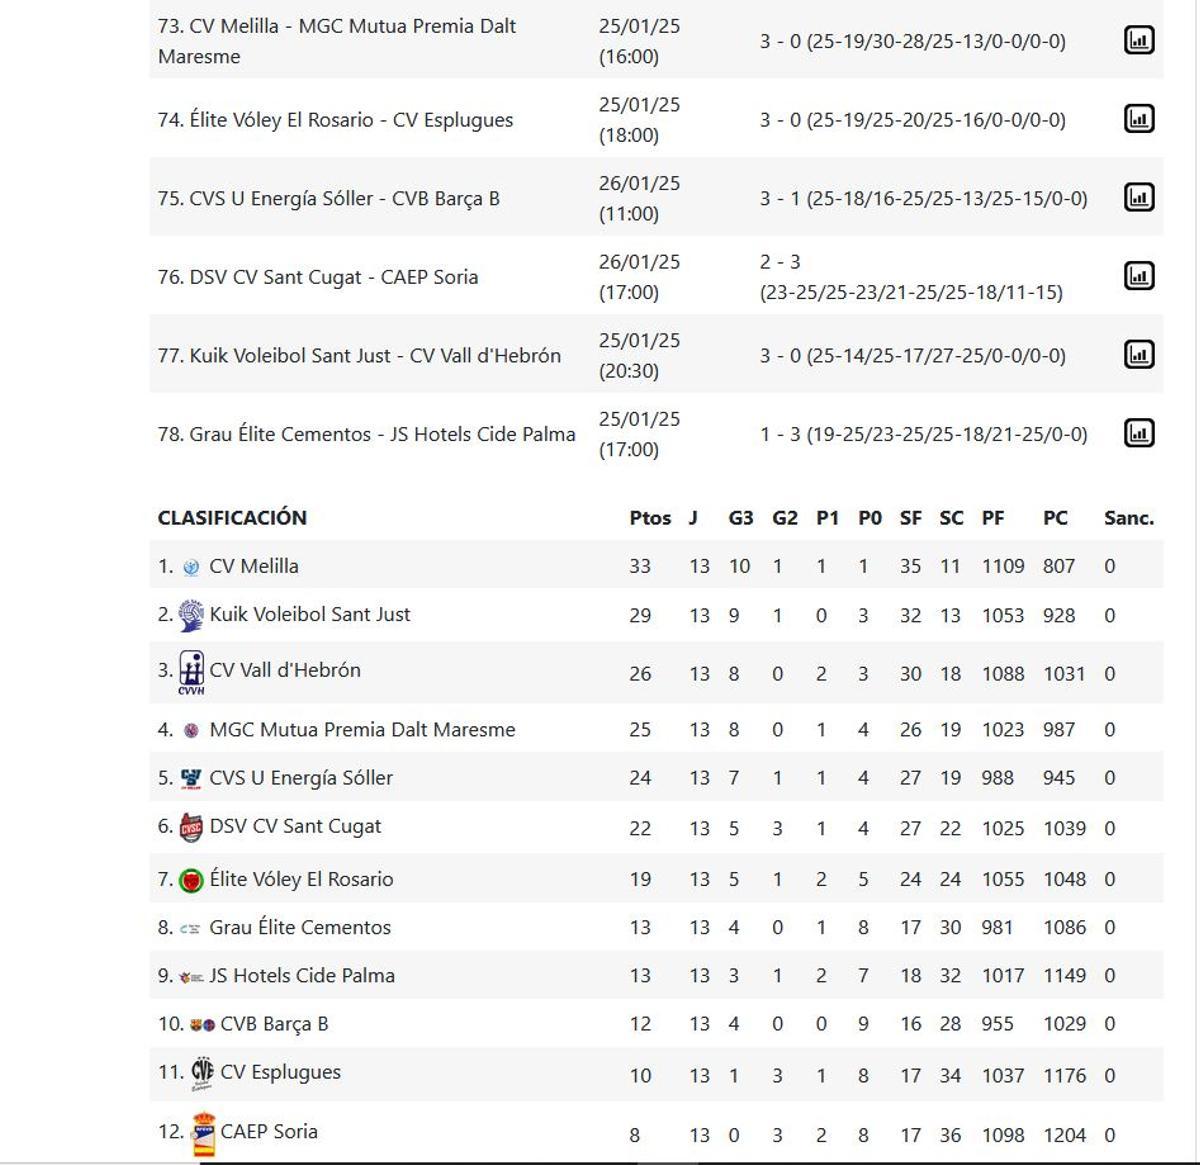Image resolution: width=1200 pixels, height=1165 pixels.
Task: Open statistics for DSV Sant Cugat vs CAEP Soria
Action: click(1139, 277)
